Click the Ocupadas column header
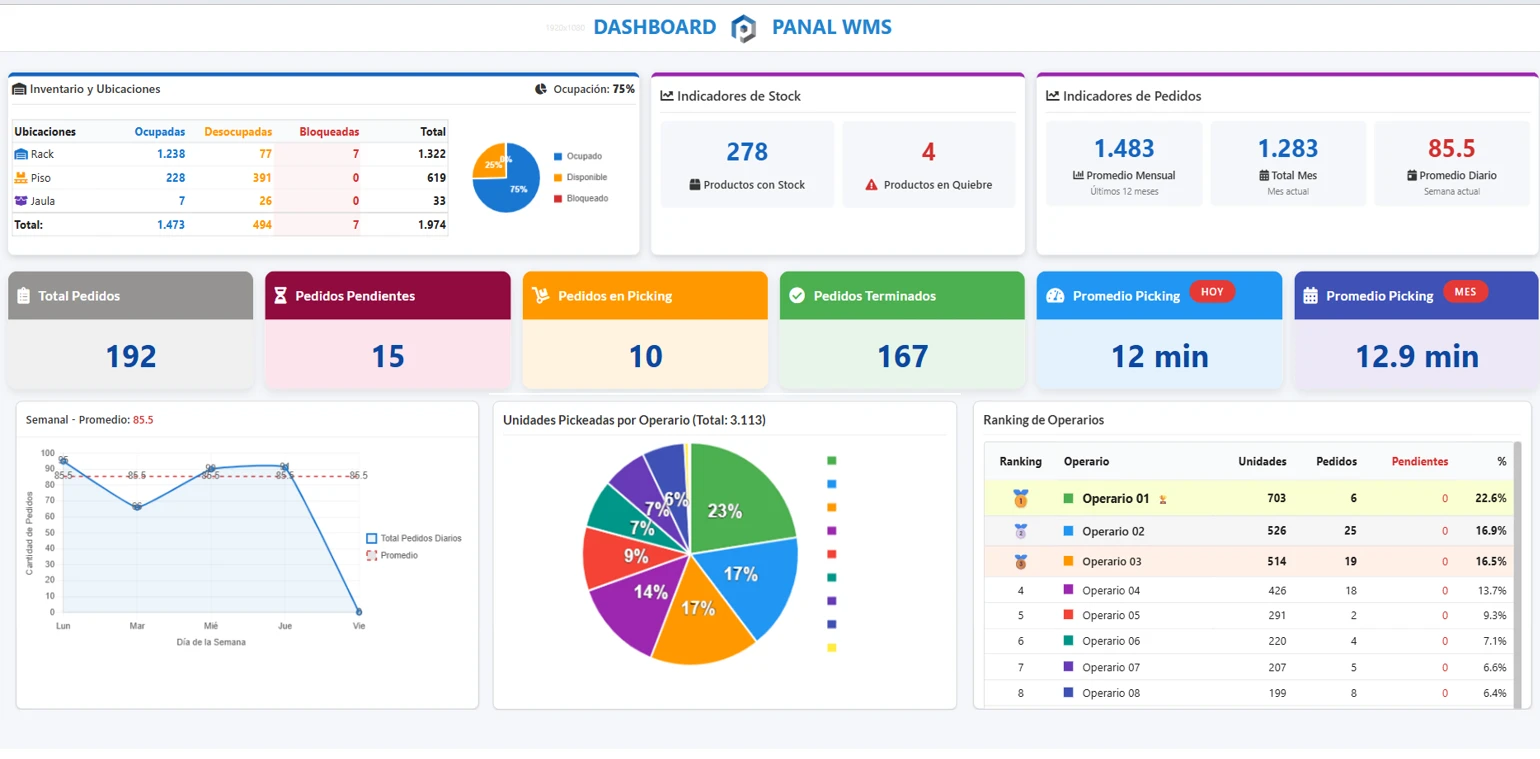Viewport: 1540px width, 759px height. tap(160, 132)
